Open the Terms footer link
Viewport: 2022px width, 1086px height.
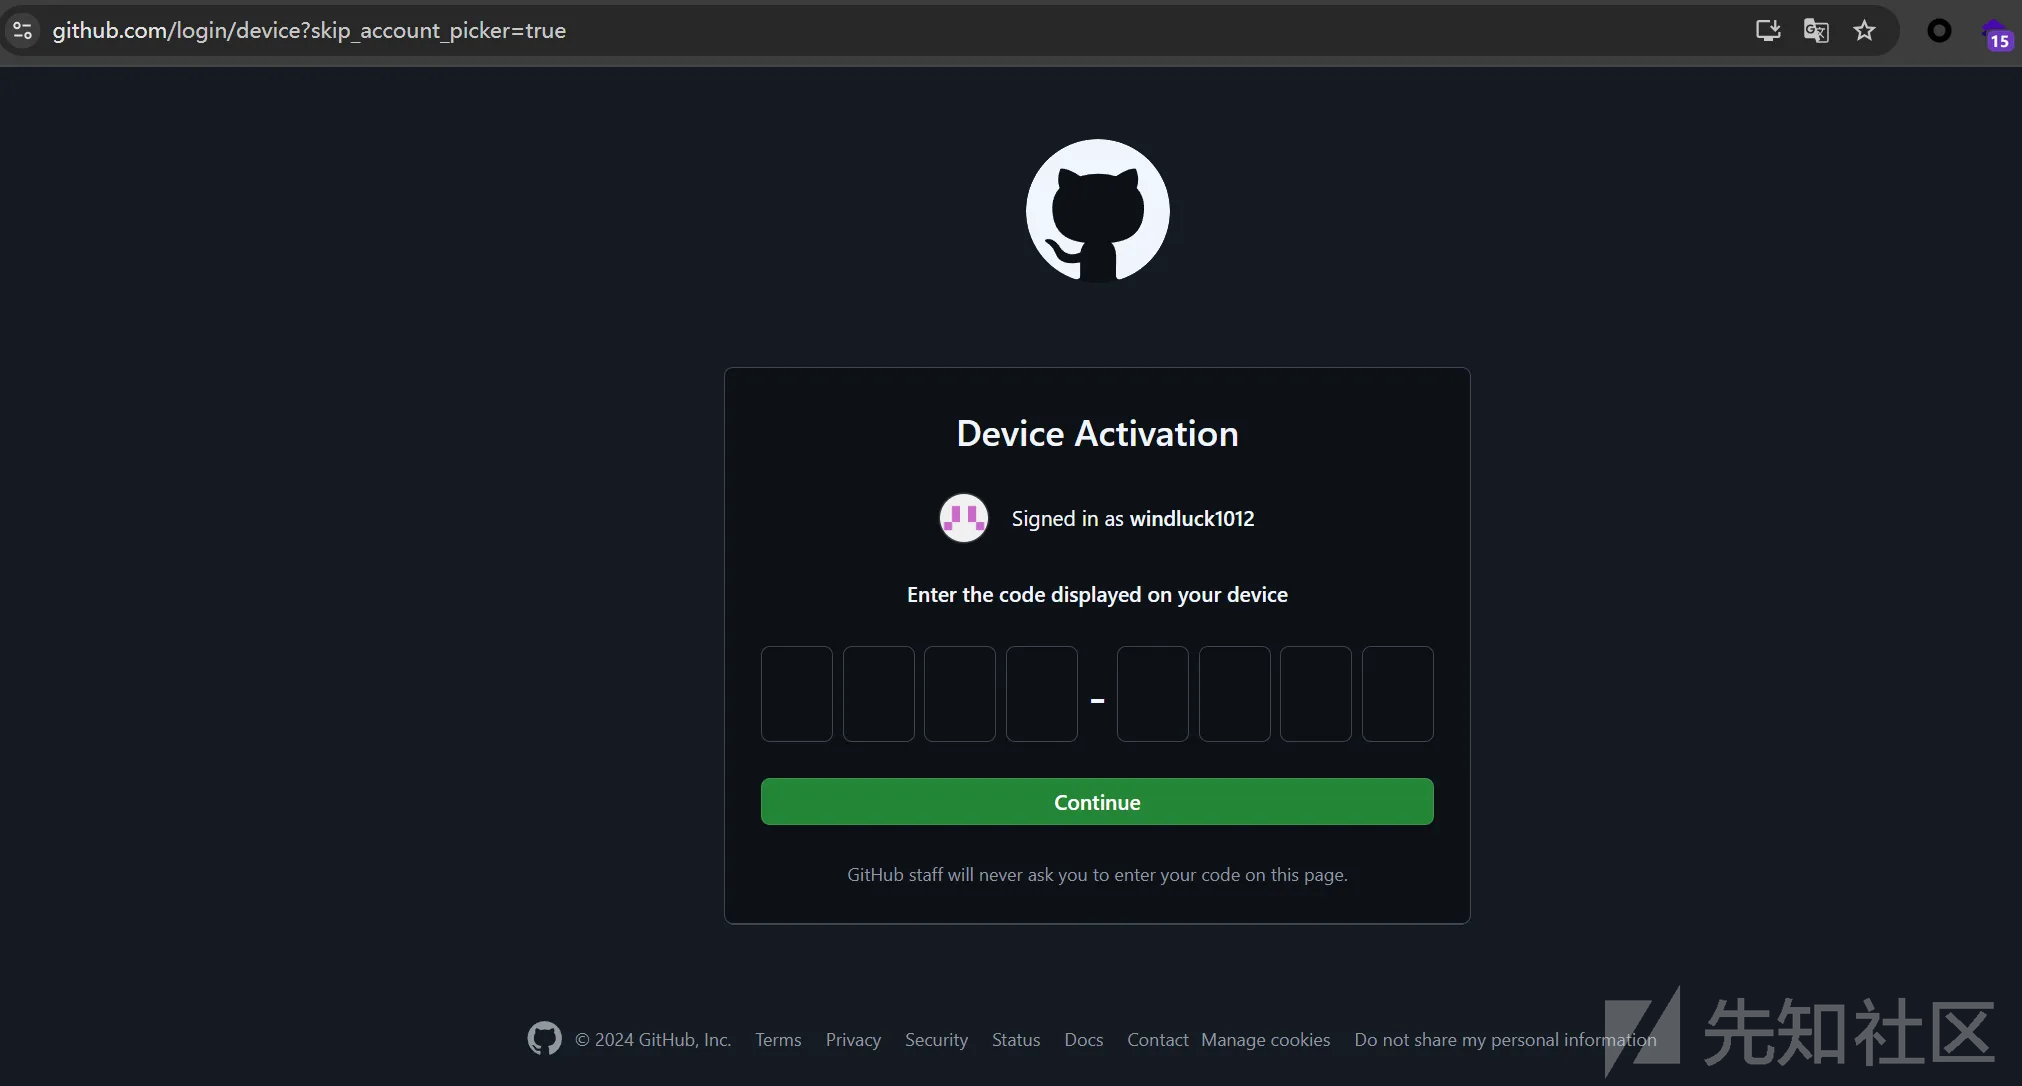[778, 1040]
